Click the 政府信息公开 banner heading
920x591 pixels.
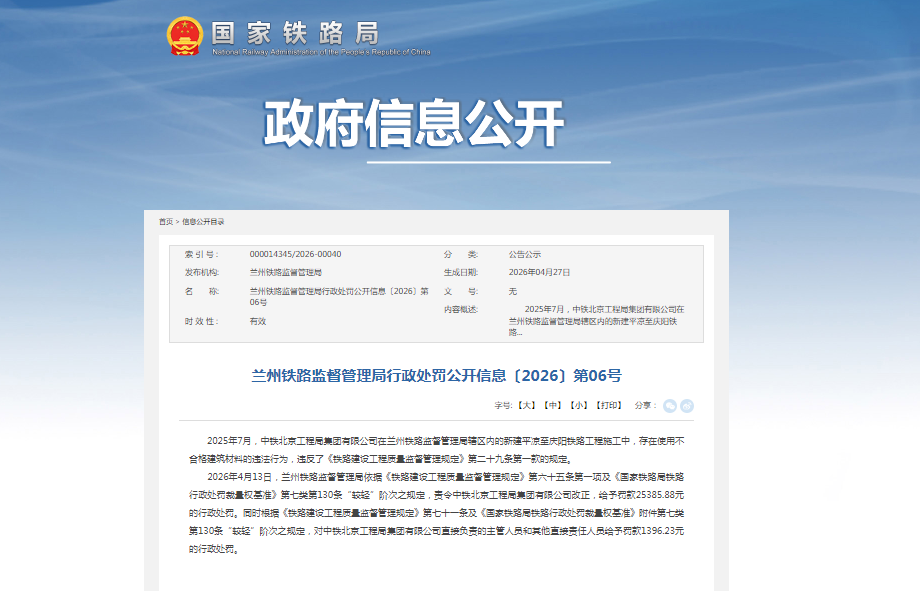[414, 124]
